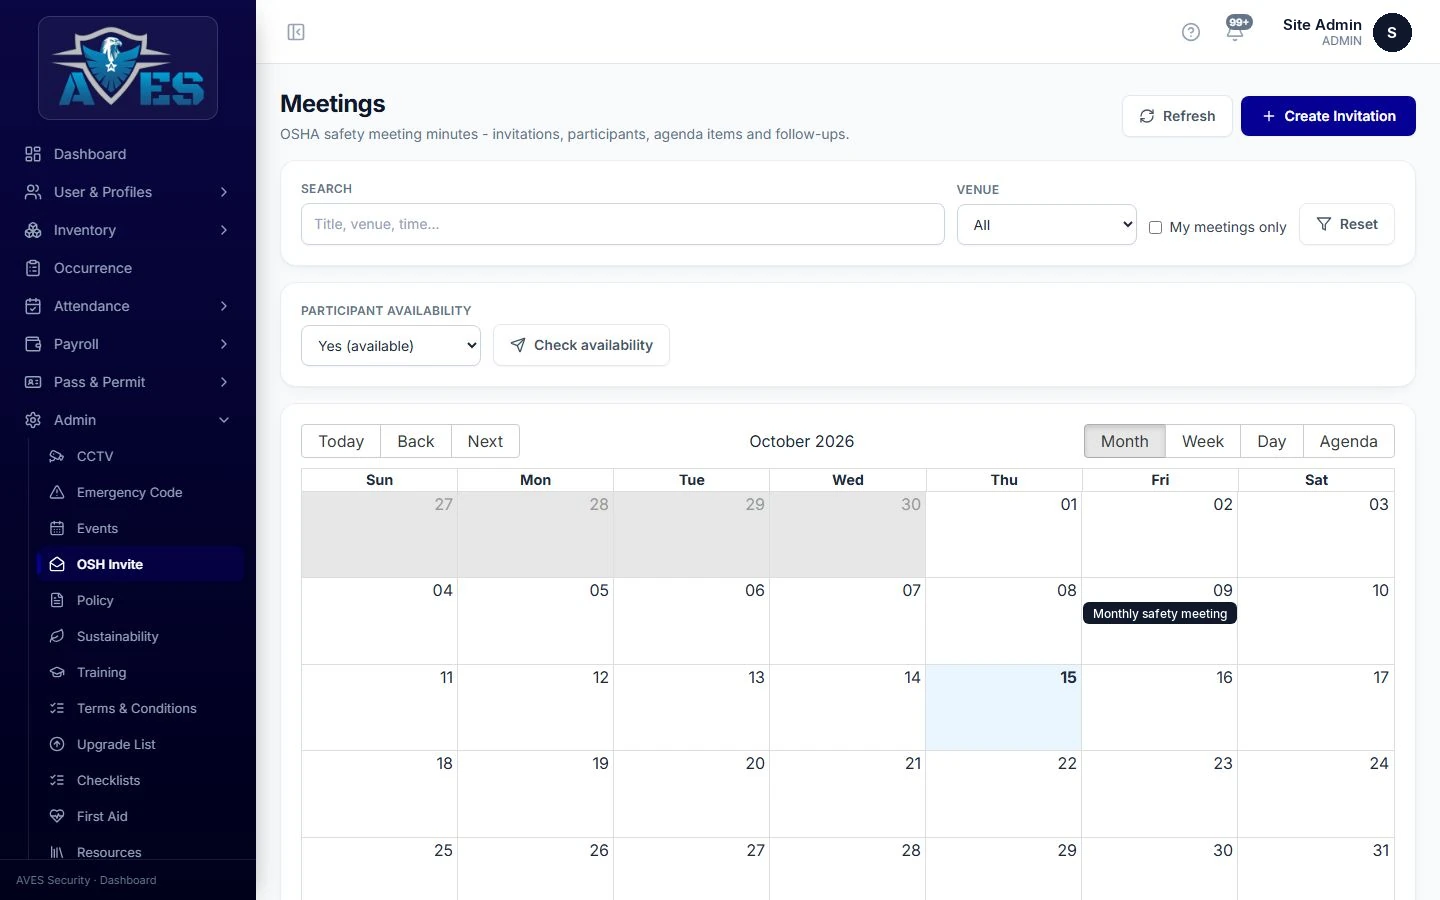Open notifications bell with 99+ badge
1440x900 pixels.
[x=1237, y=29]
